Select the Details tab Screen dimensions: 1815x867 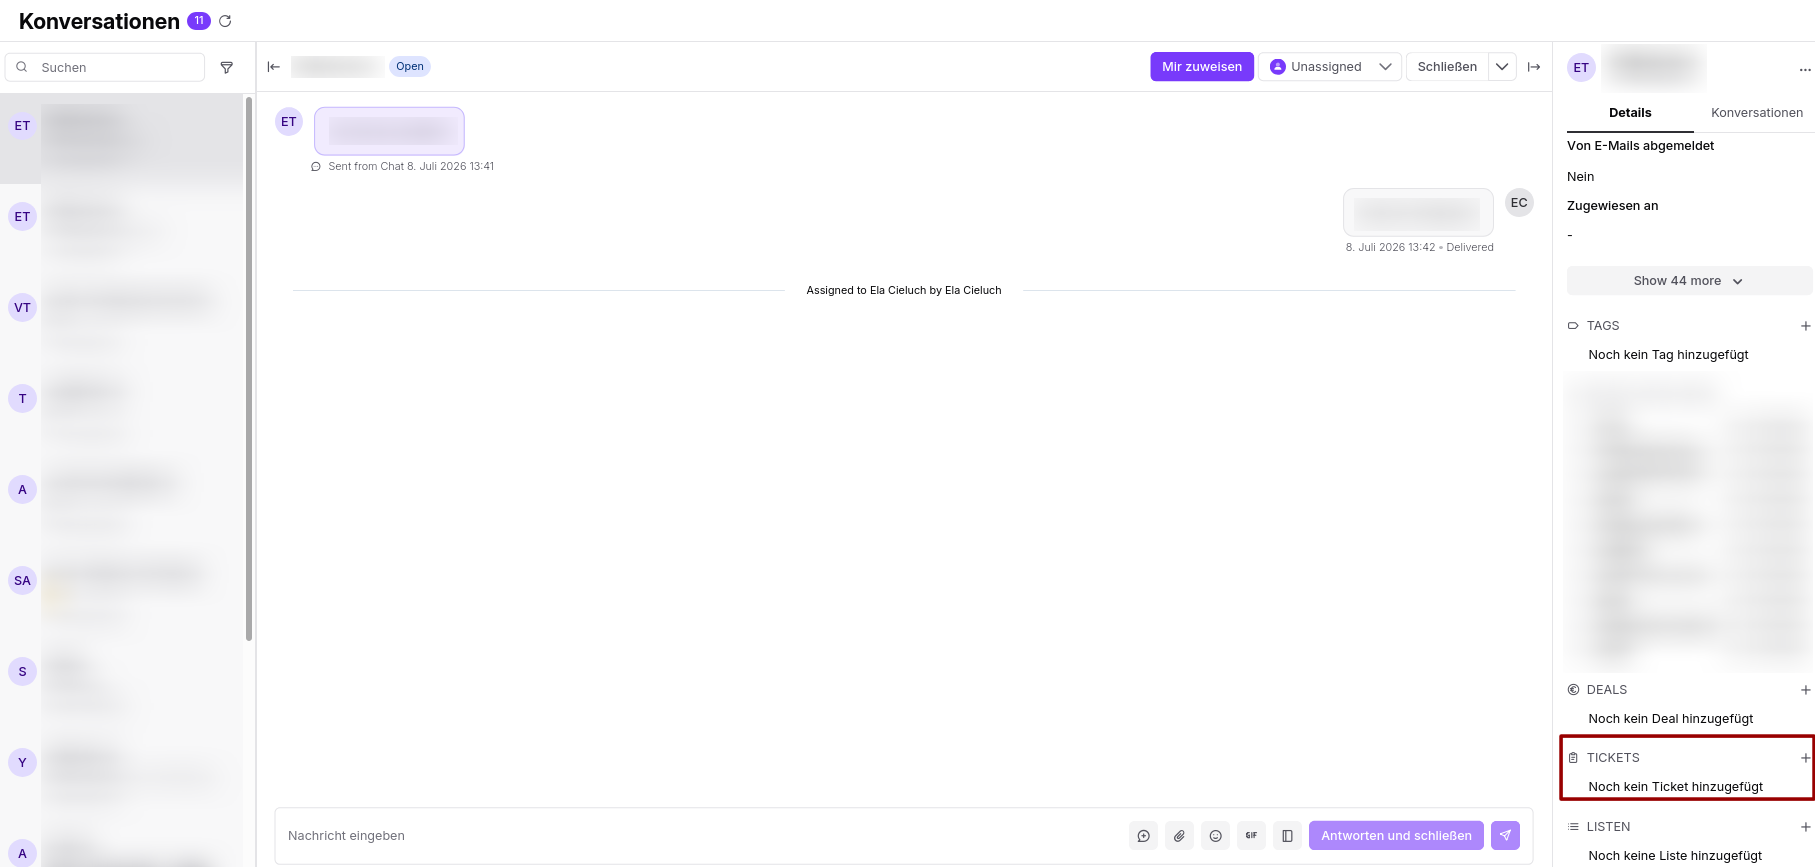coord(1630,113)
